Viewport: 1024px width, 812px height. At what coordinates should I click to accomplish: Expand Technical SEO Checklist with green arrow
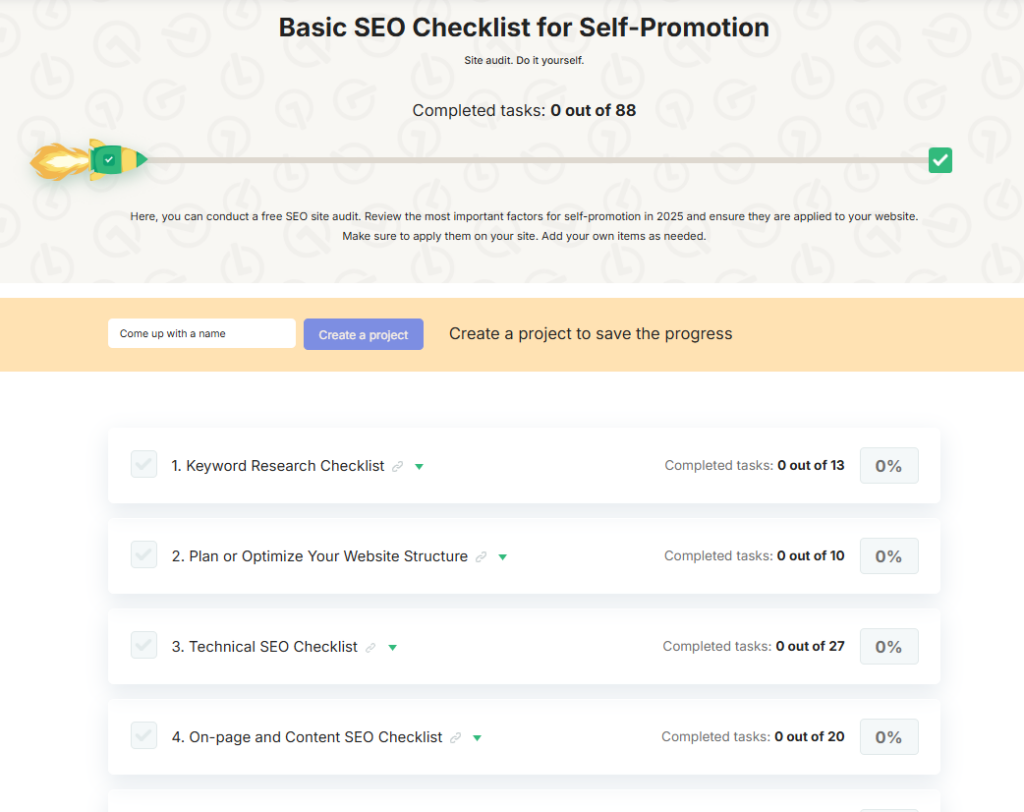point(393,648)
